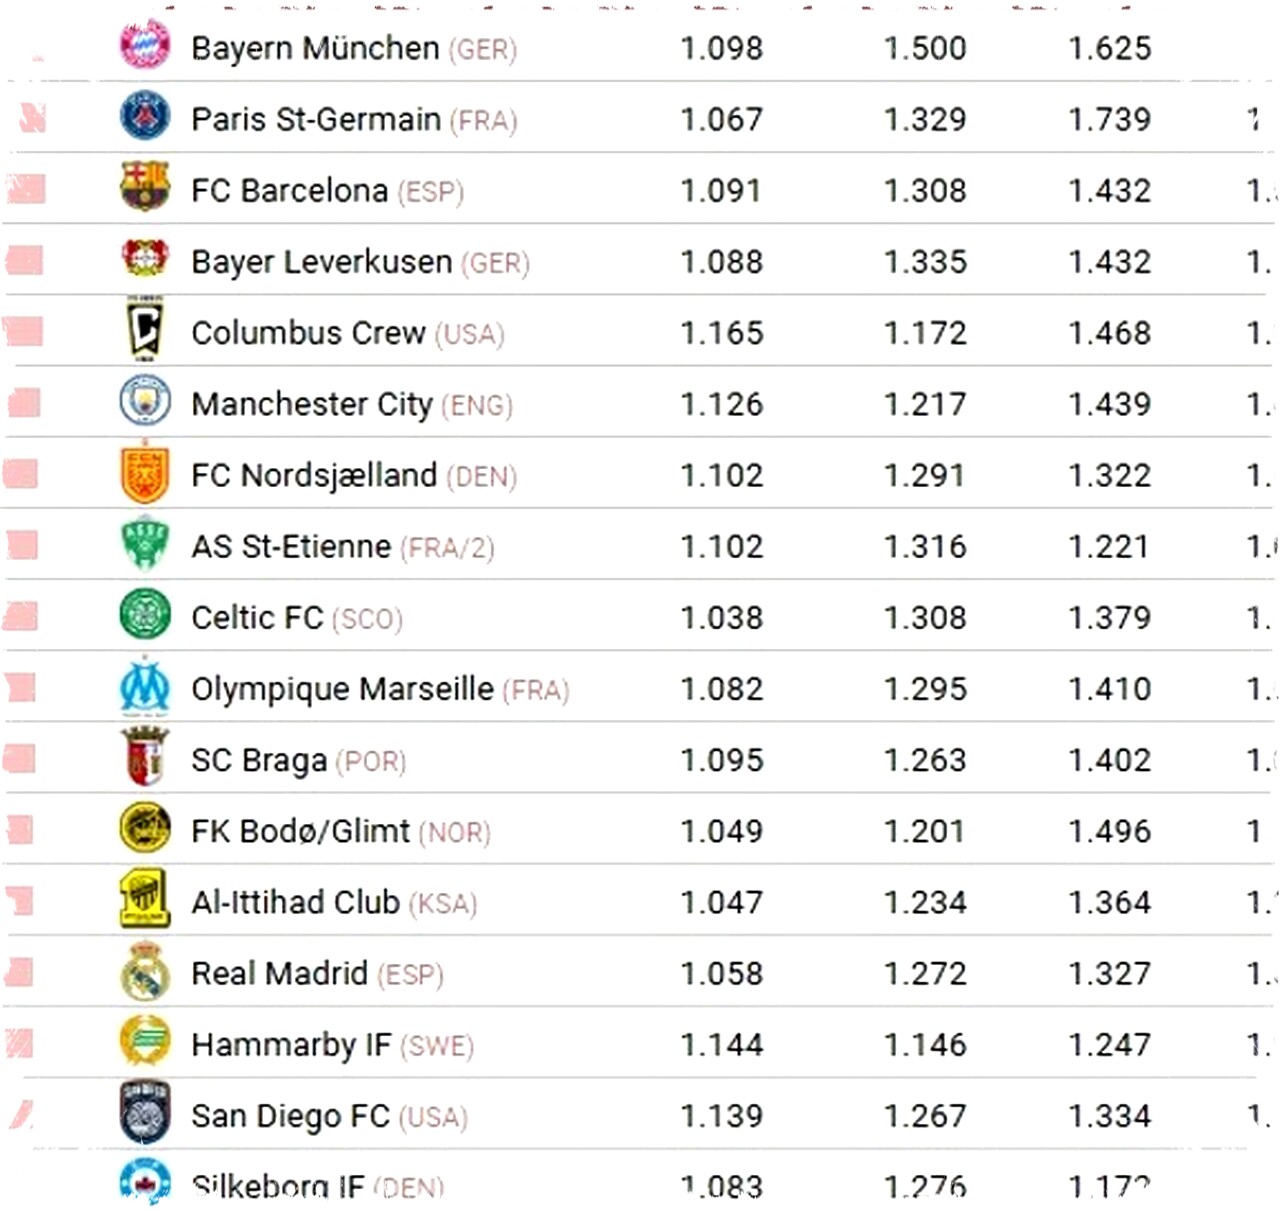
Task: Open the San Diego FC team link
Action: coord(290,1116)
